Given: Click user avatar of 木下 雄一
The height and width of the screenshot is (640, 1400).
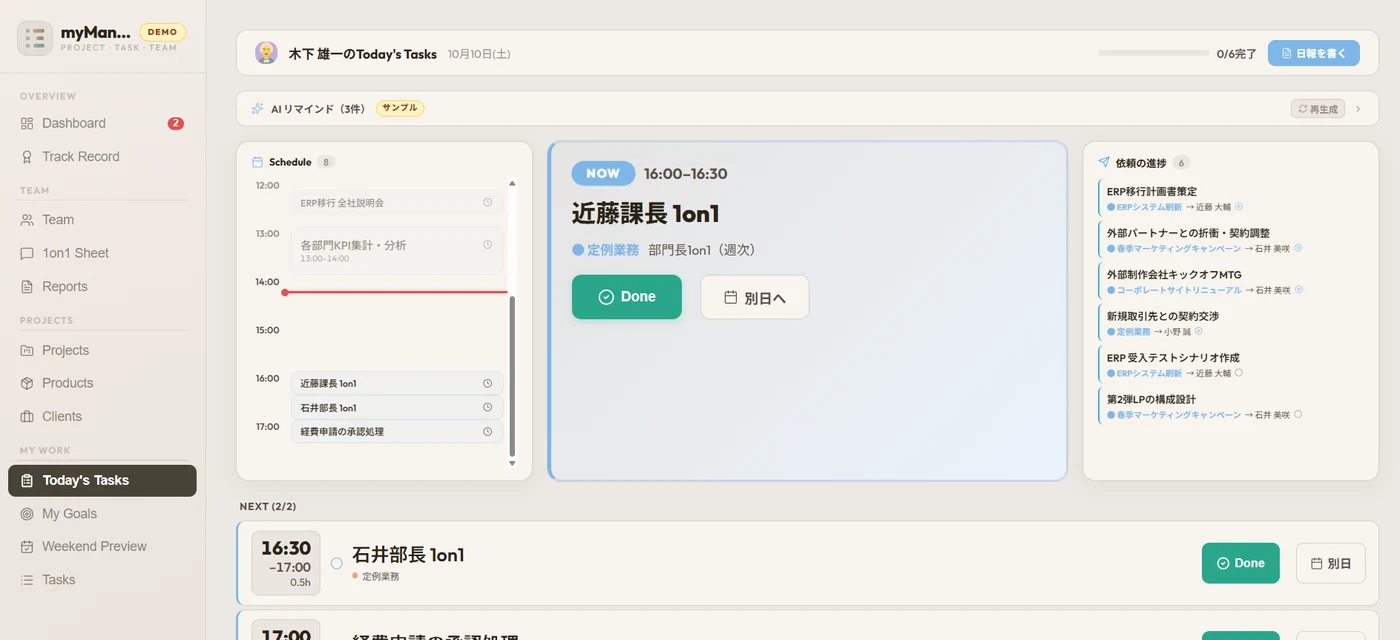Looking at the screenshot, I should 266,53.
